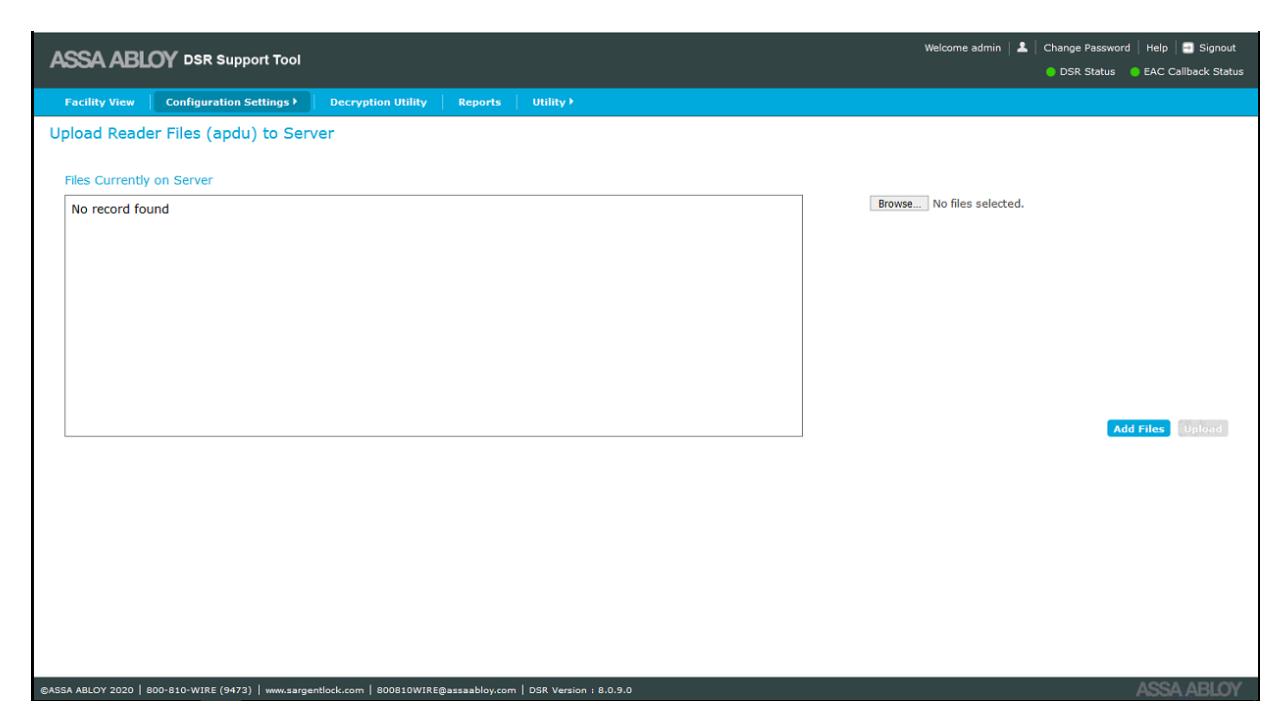
Task: Click the 'DSR Version : 8.0.9.0' footer text
Action: [578, 691]
